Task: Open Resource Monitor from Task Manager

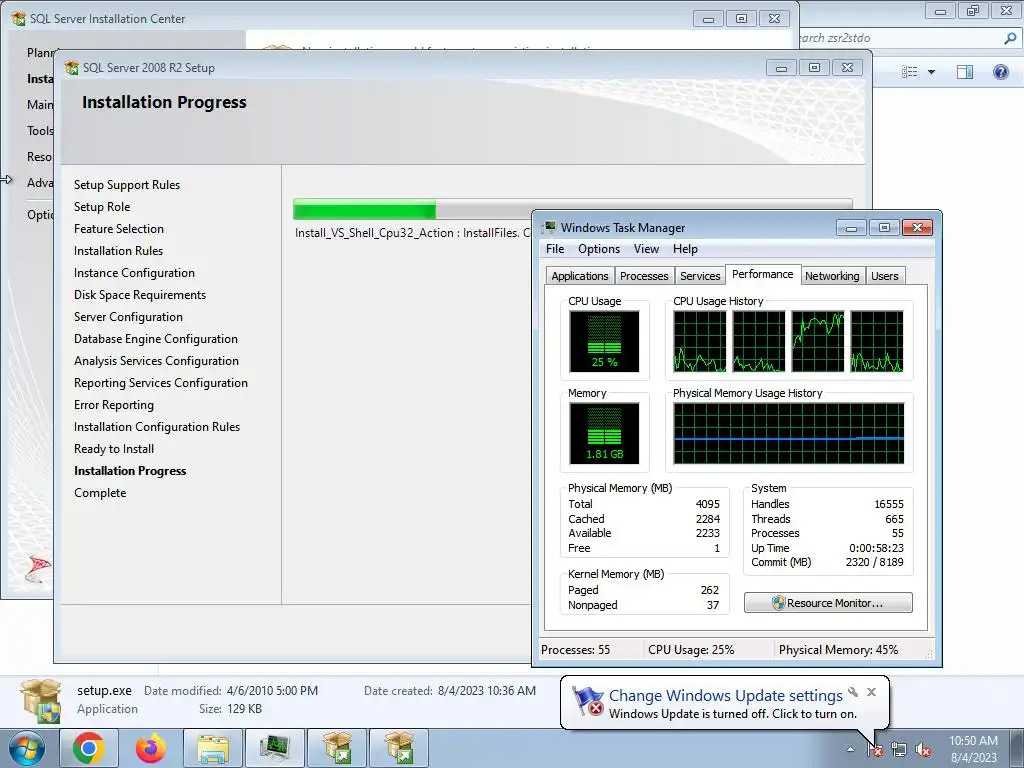Action: (x=828, y=603)
